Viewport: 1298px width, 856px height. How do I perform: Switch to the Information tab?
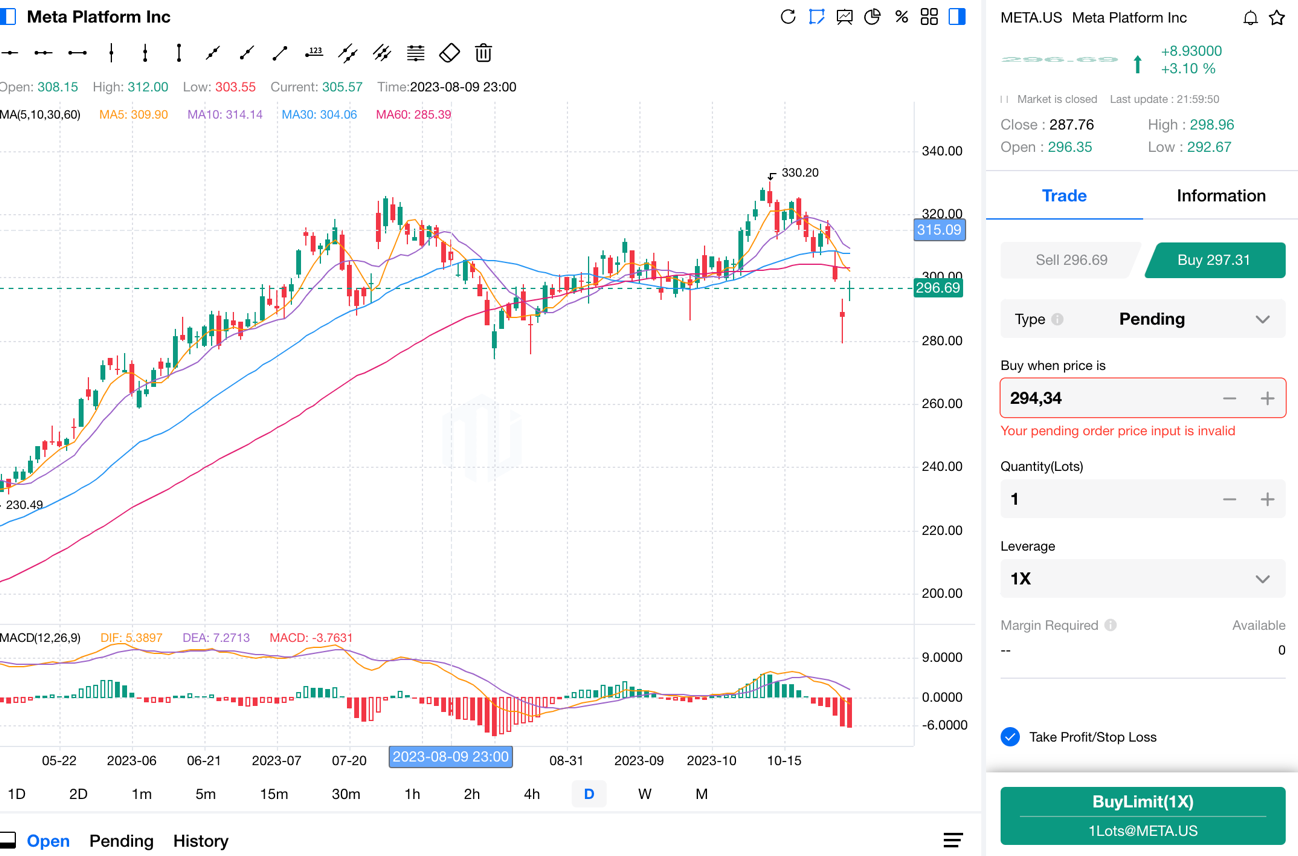[x=1220, y=196]
